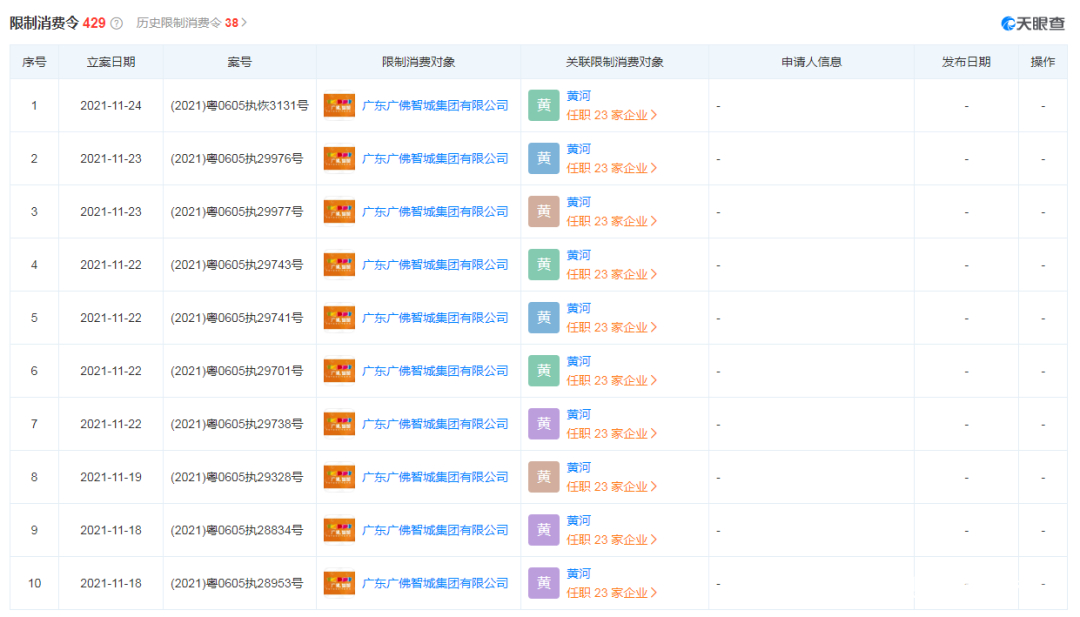Open 广东广佛智城集团有限公司 link in row 8
Viewport: 1080px width, 617px height.
(435, 477)
